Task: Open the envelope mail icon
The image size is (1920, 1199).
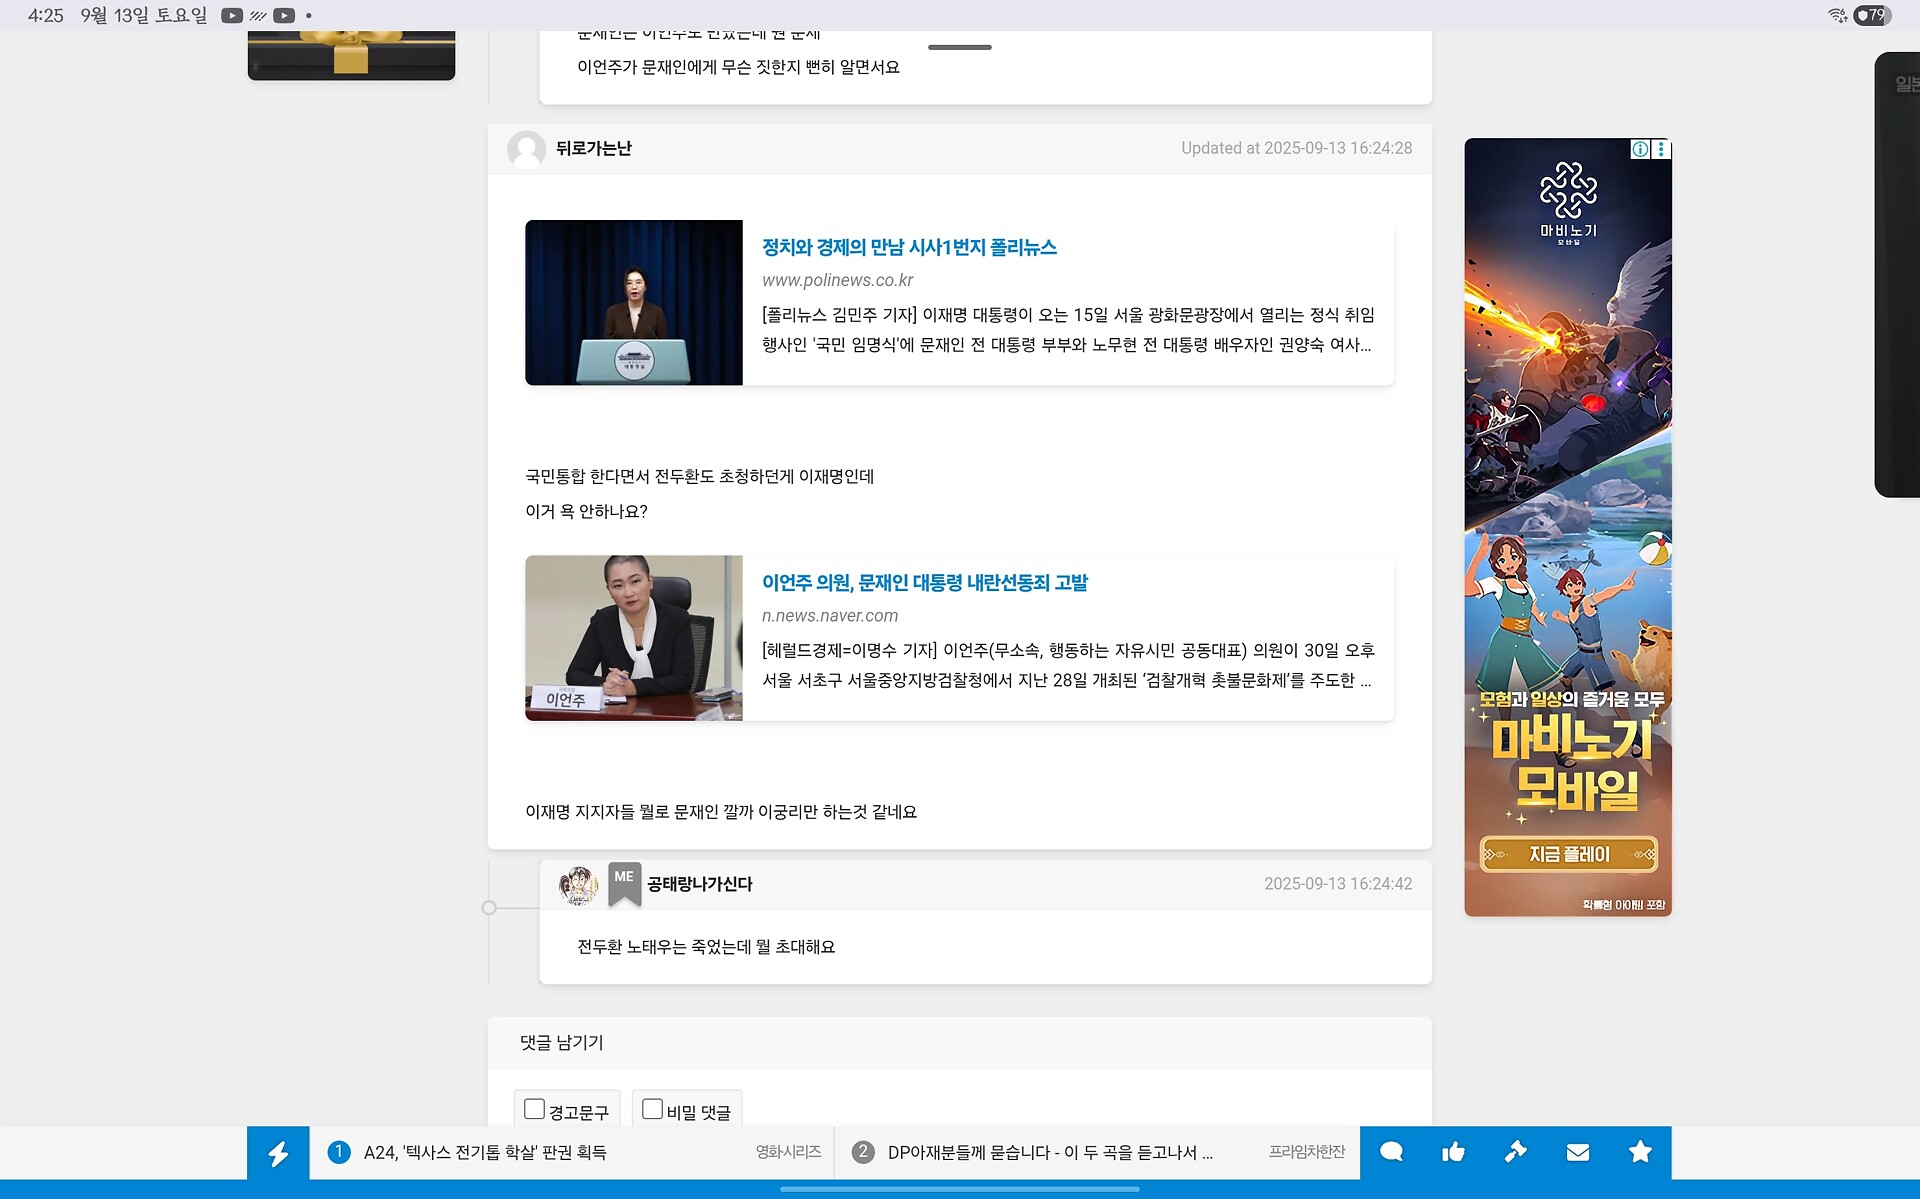Action: point(1577,1152)
